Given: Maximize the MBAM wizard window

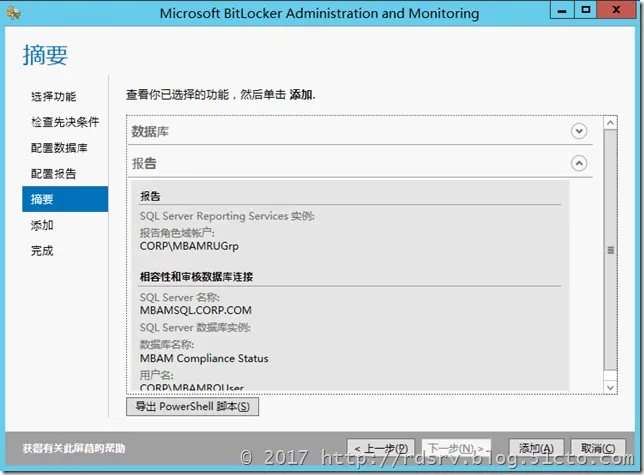Looking at the screenshot, I should coord(586,10).
